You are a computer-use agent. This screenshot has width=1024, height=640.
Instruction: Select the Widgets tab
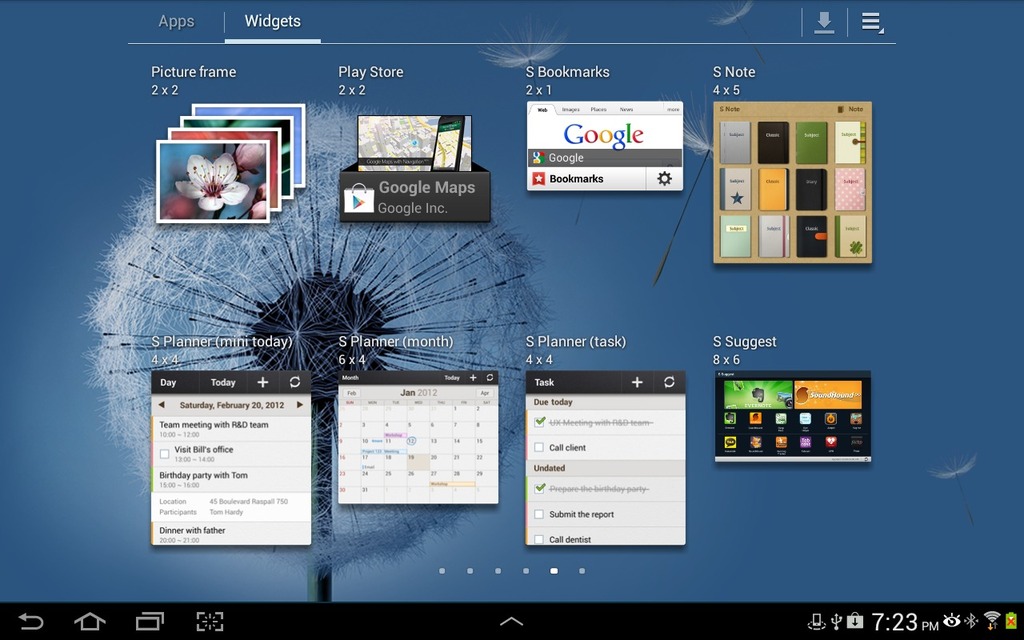[x=272, y=21]
